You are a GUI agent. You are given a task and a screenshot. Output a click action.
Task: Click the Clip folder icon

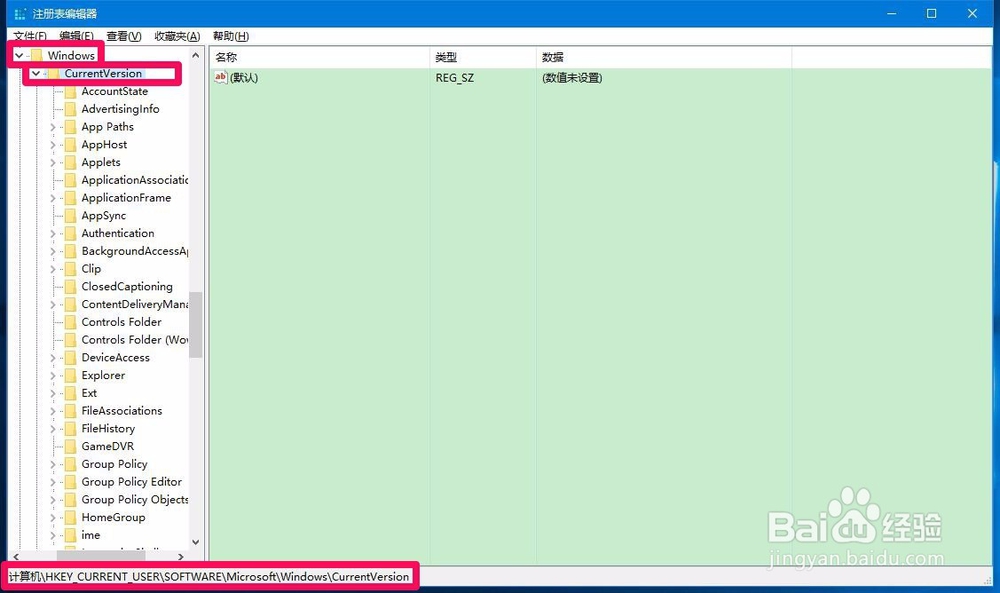pyautogui.click(x=70, y=269)
